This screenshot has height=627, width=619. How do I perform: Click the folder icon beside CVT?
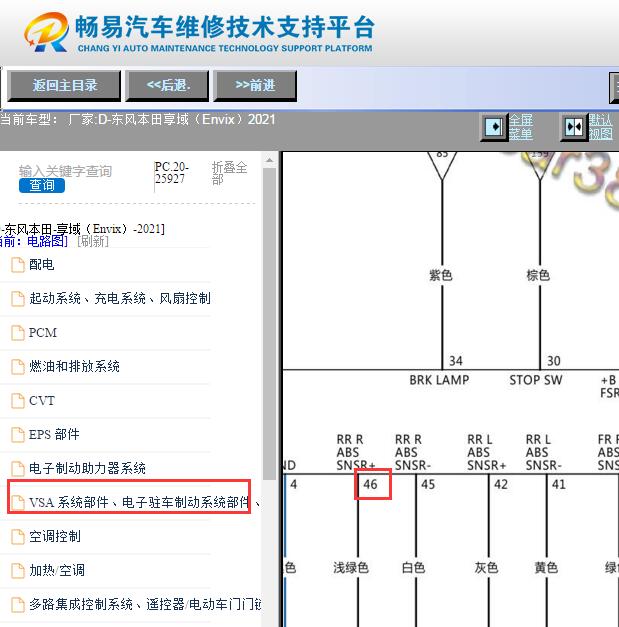point(18,401)
